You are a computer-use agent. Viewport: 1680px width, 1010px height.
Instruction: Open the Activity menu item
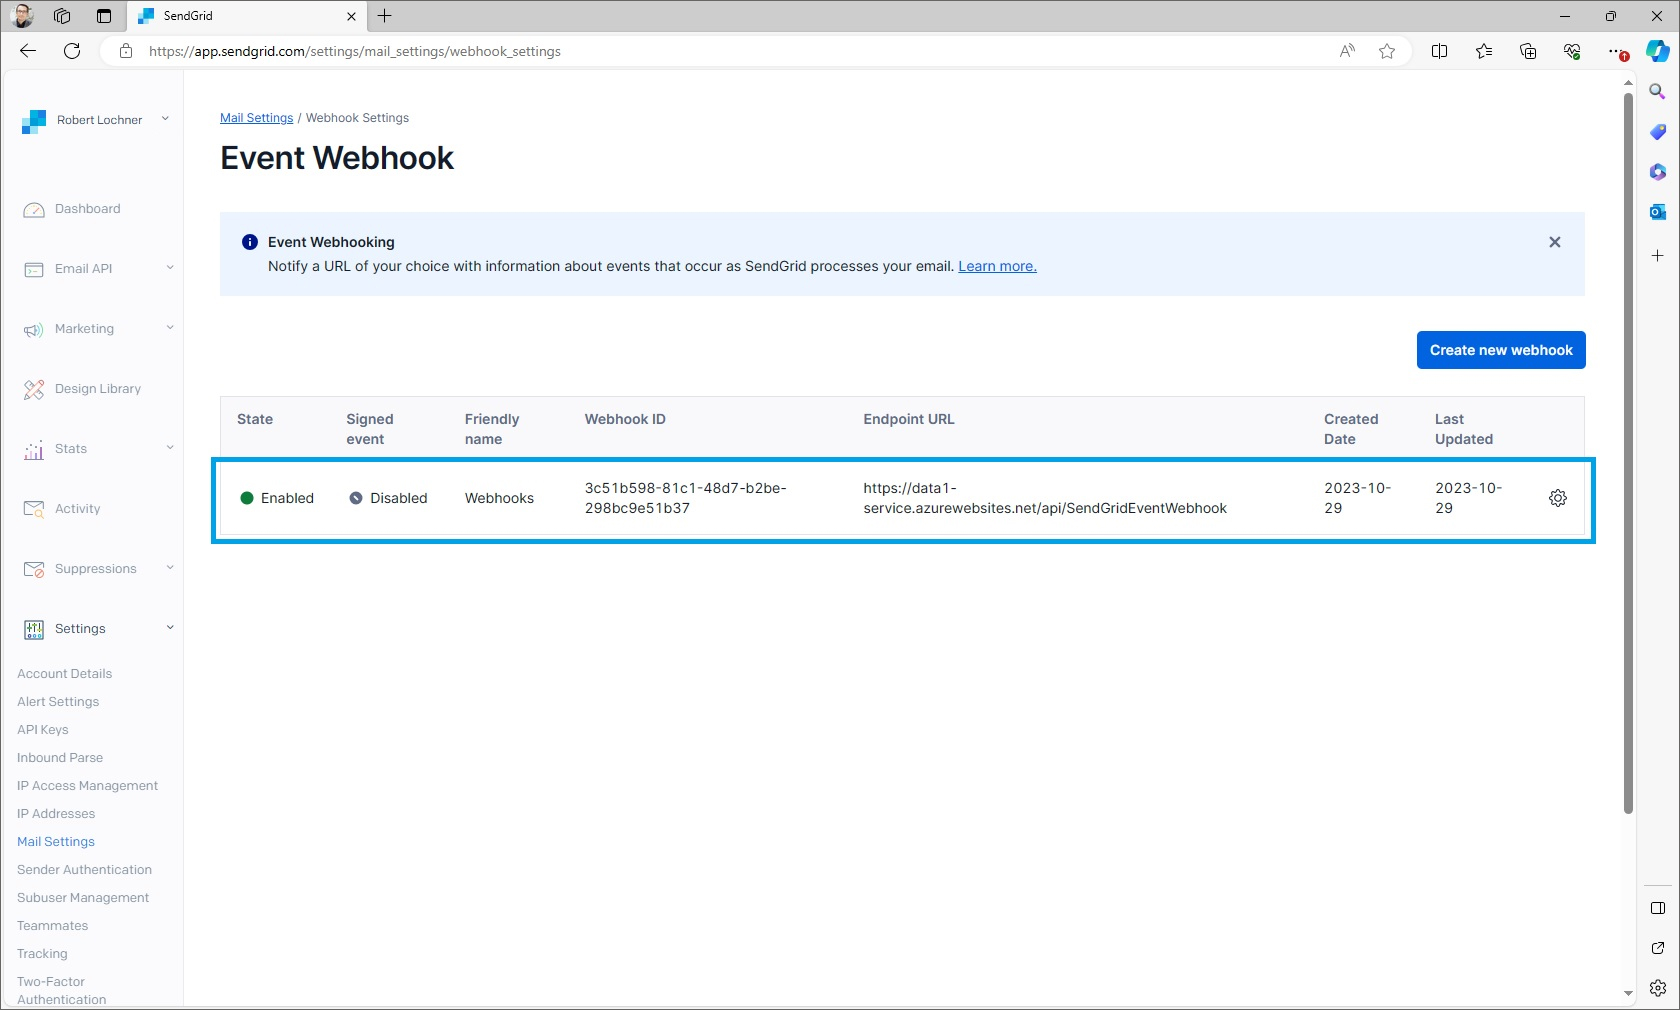78,509
